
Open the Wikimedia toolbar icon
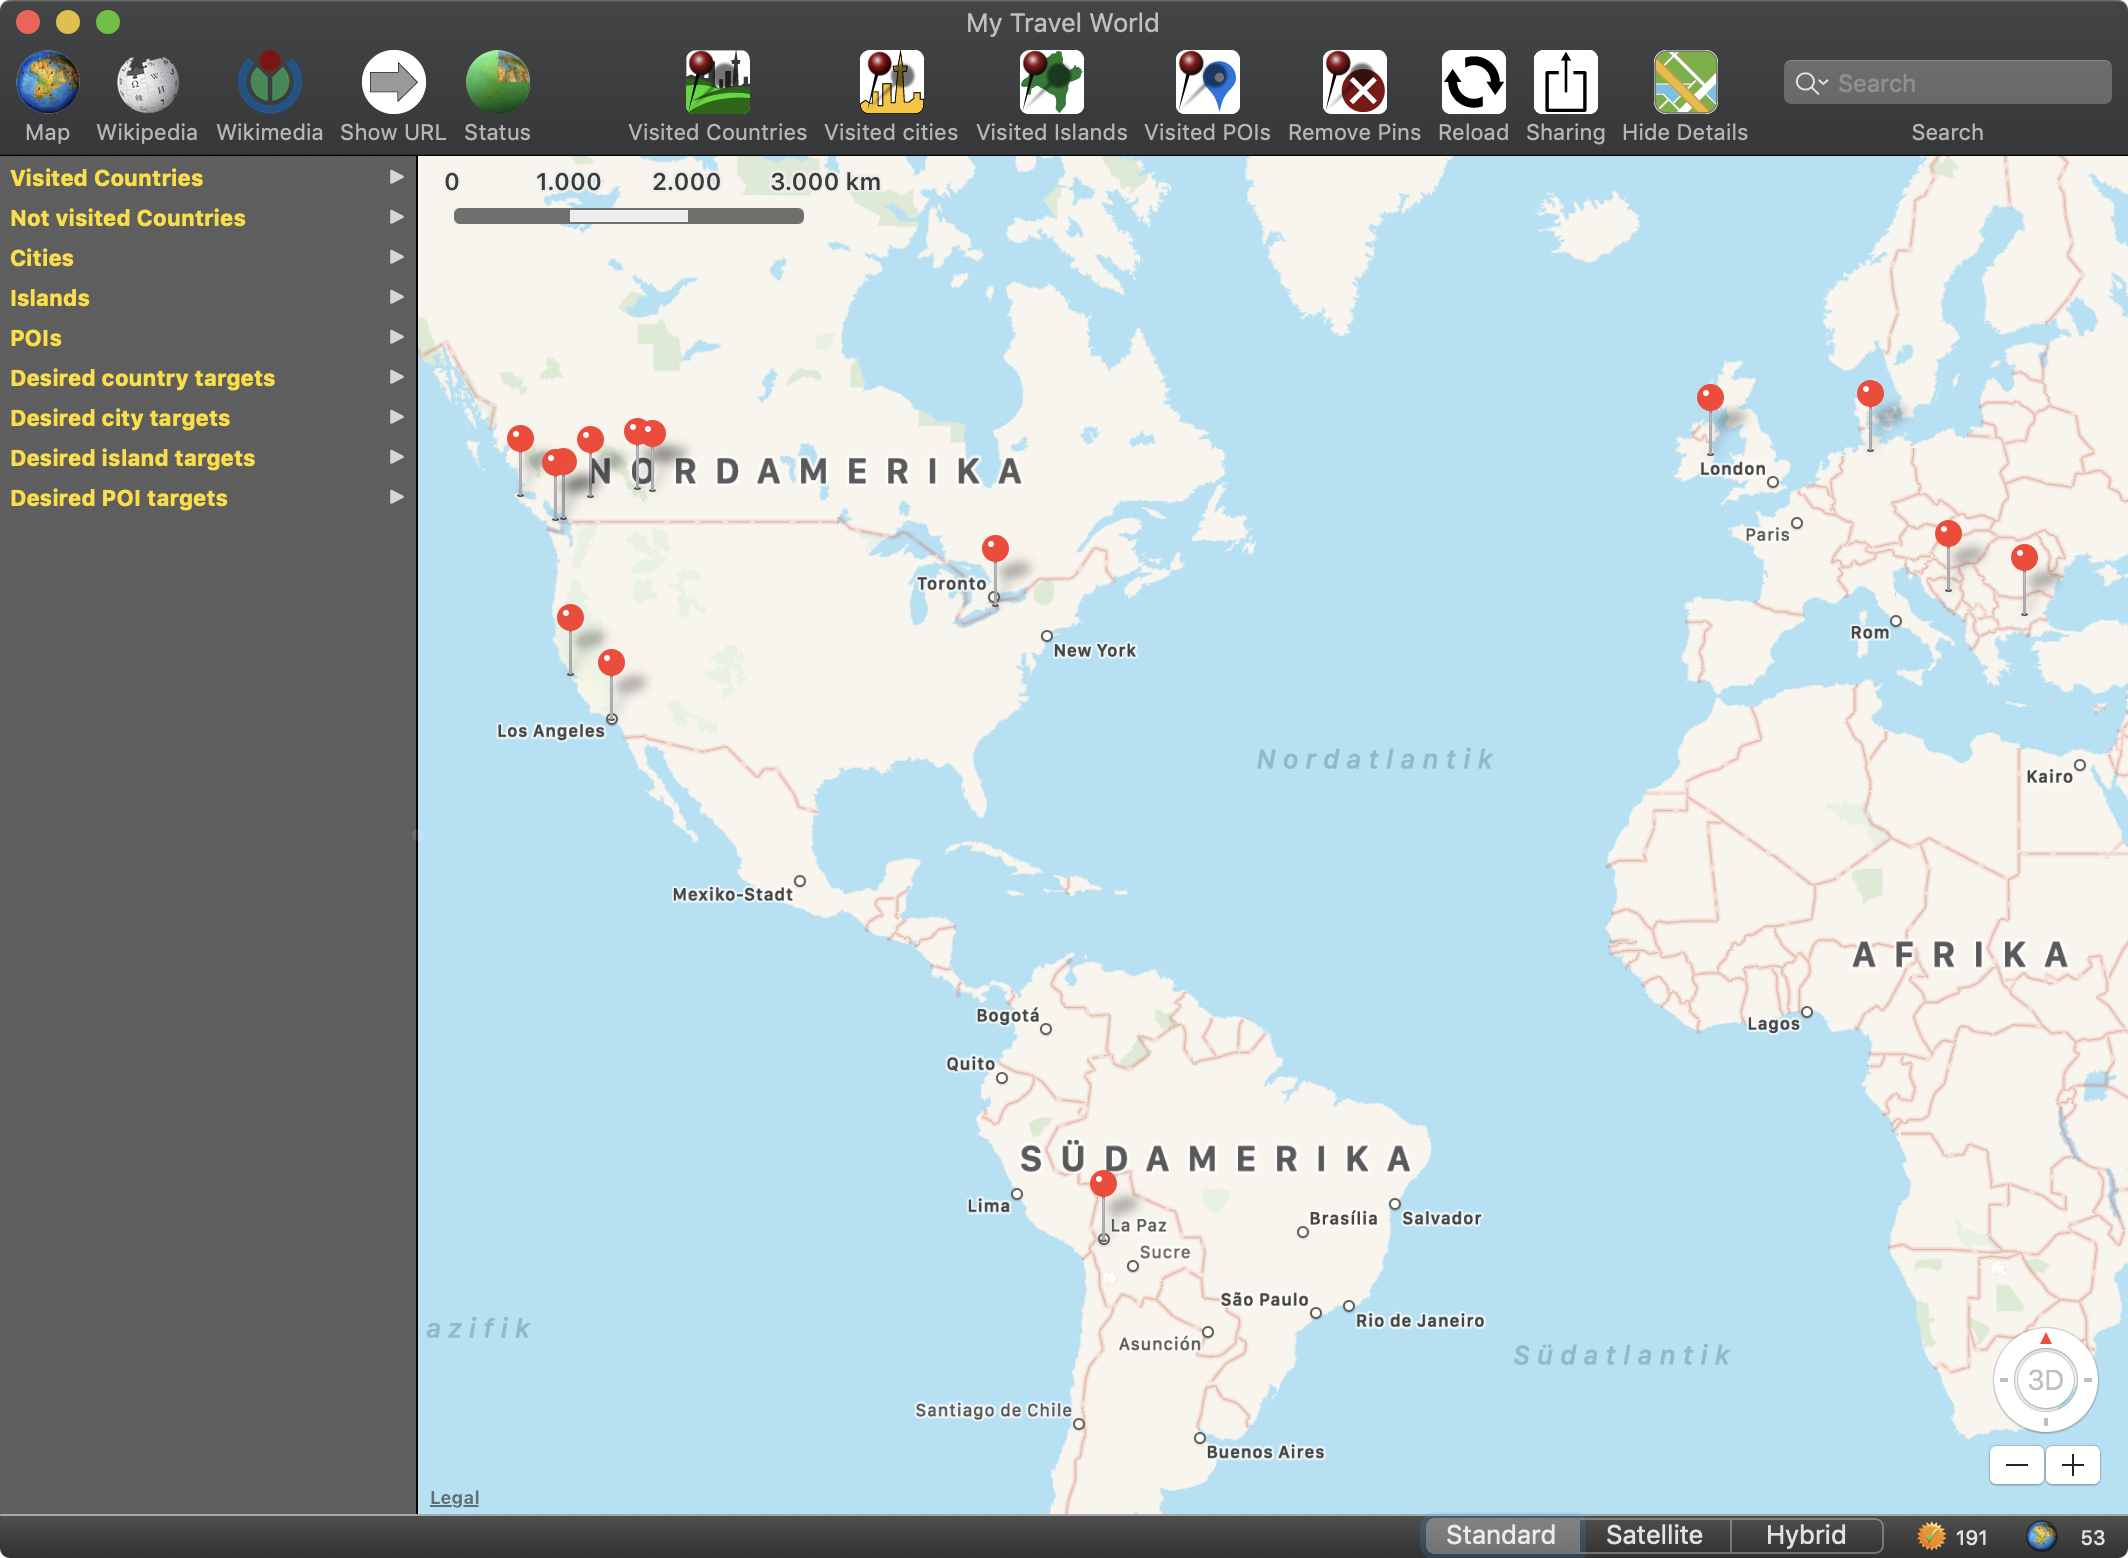click(x=269, y=82)
